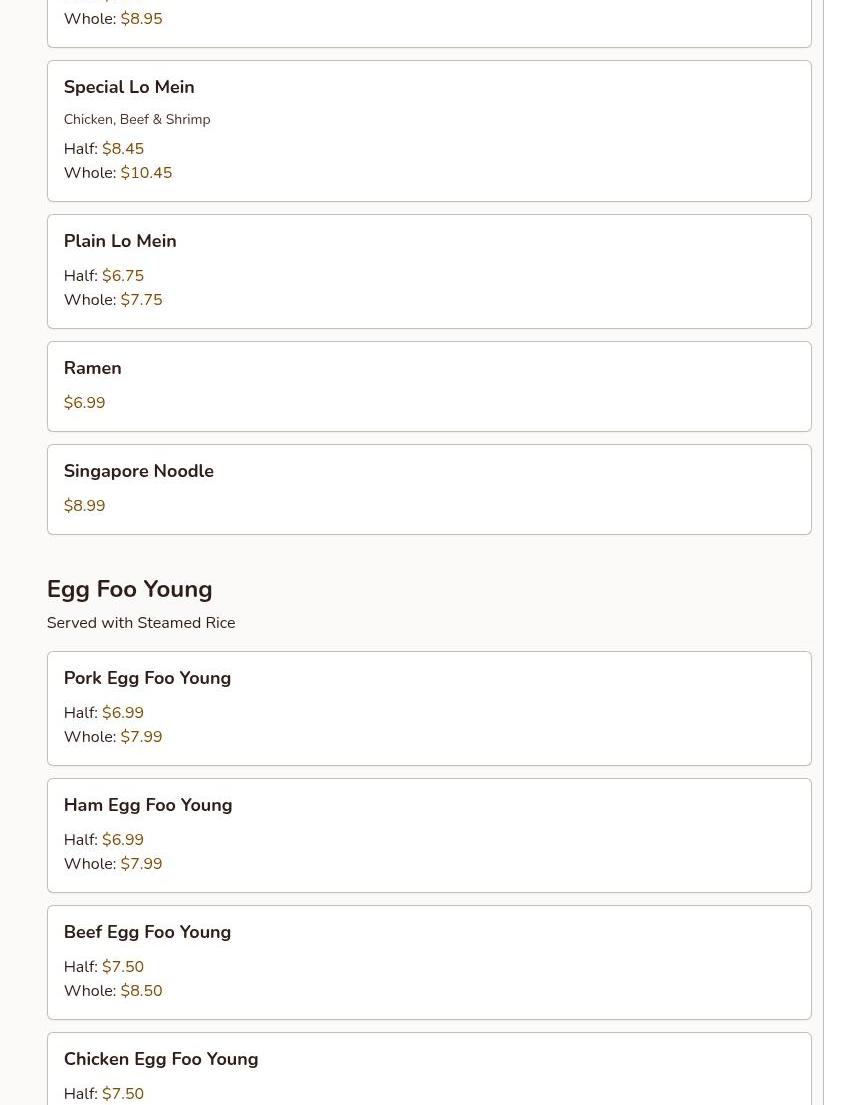The width and height of the screenshot is (844, 1105).
Task: Select the Ham Egg Foo Young item
Action: pyautogui.click(x=148, y=805)
